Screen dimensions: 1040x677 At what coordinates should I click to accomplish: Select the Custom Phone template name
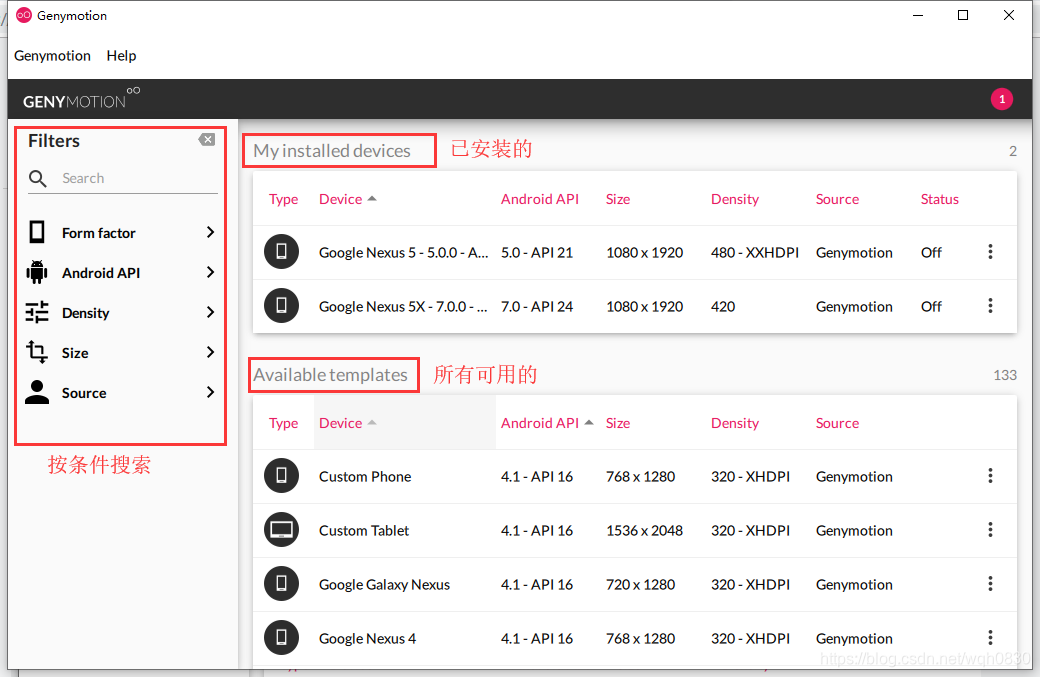click(365, 477)
